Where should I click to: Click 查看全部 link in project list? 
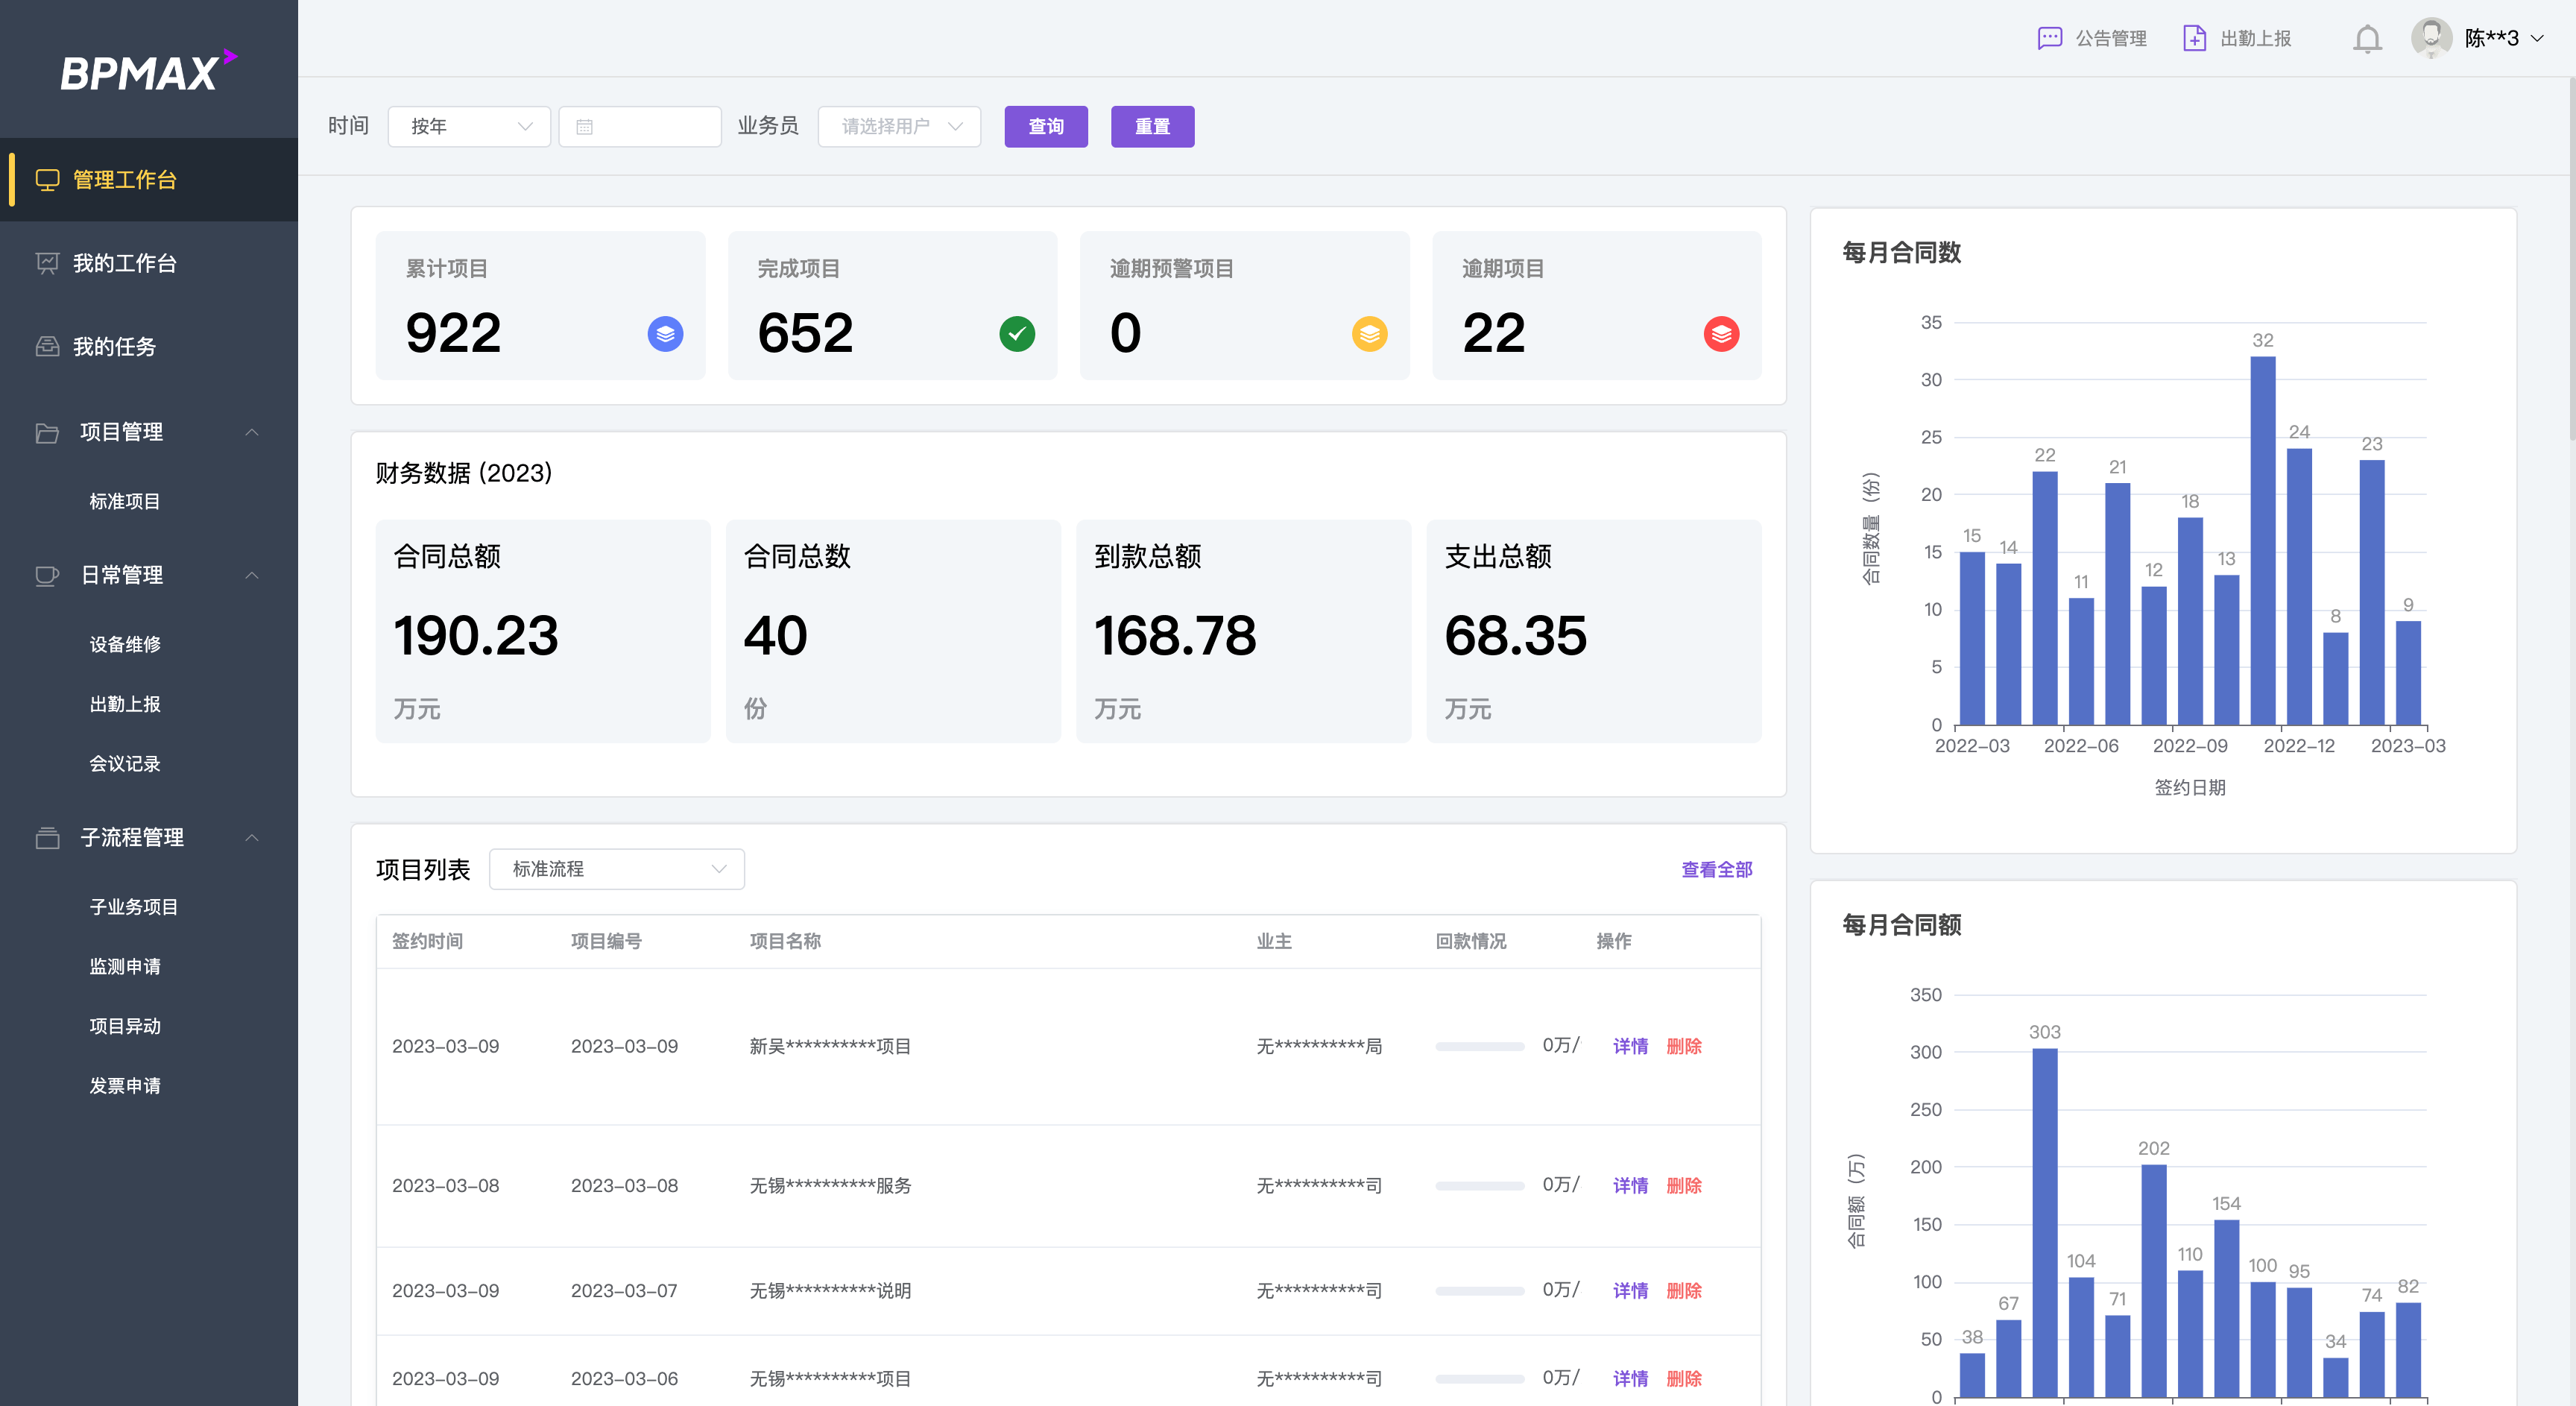pos(1716,870)
